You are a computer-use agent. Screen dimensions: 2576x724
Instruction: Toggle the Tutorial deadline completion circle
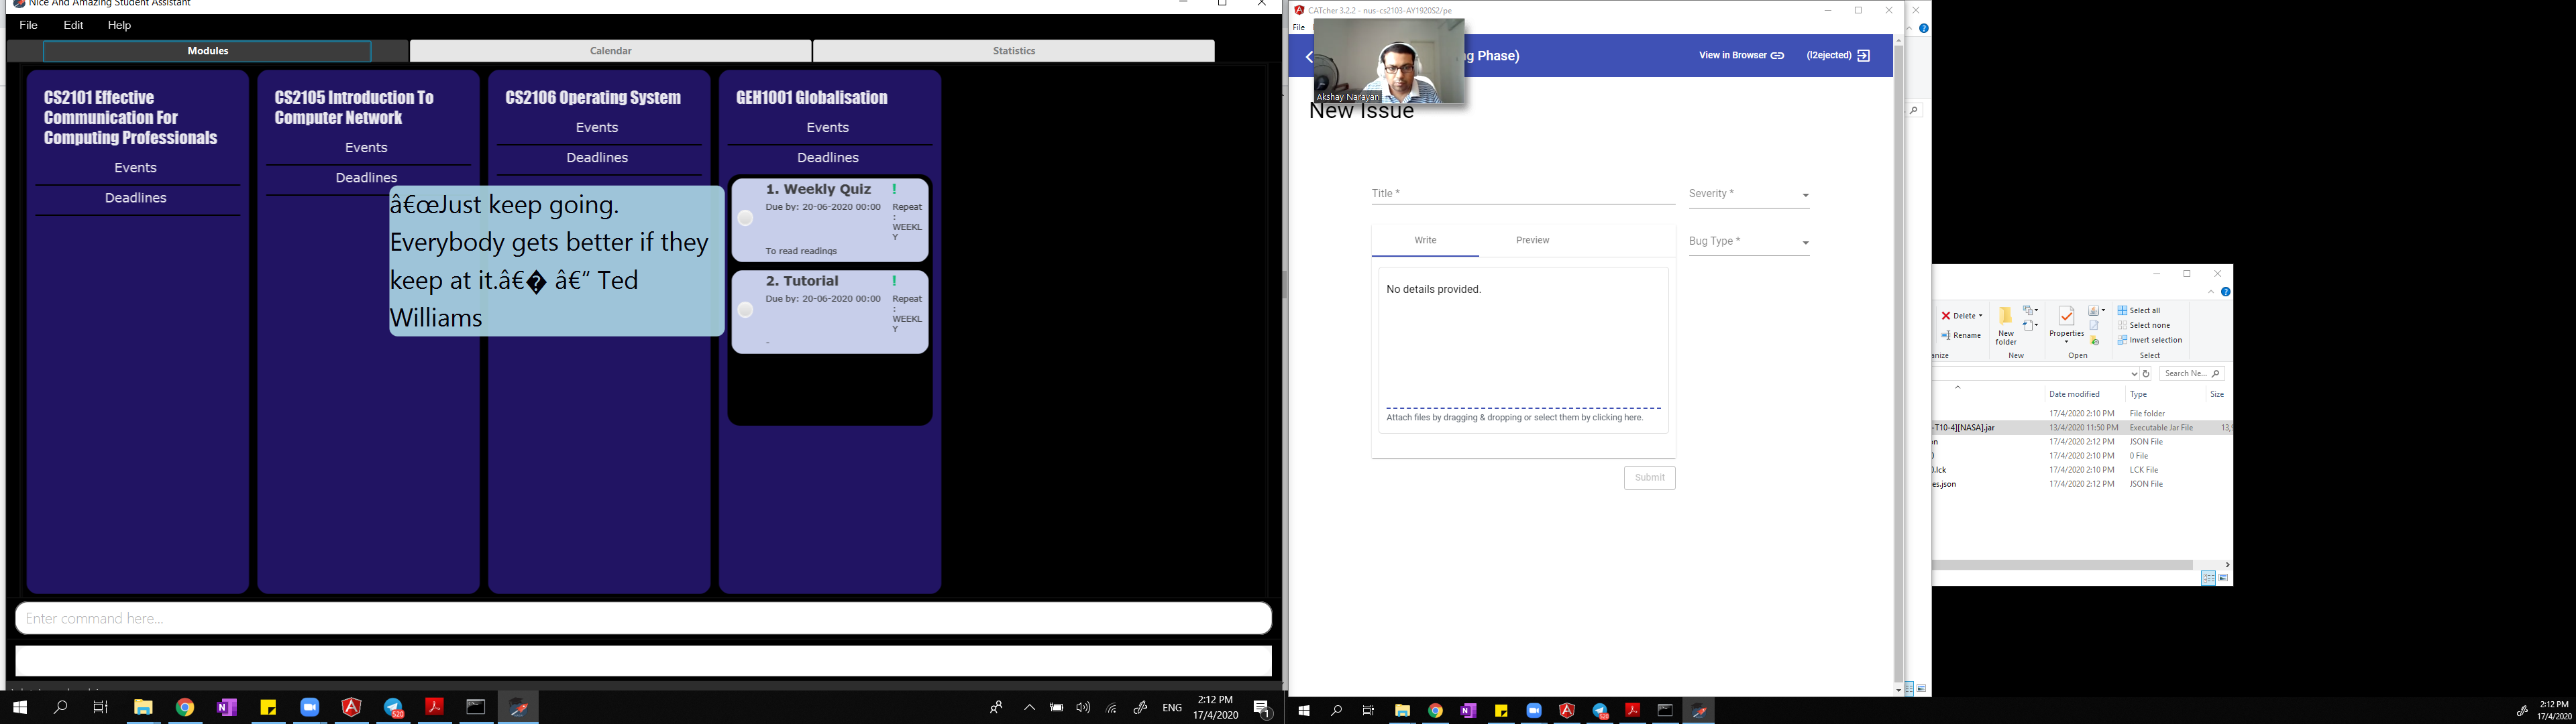pyautogui.click(x=745, y=311)
